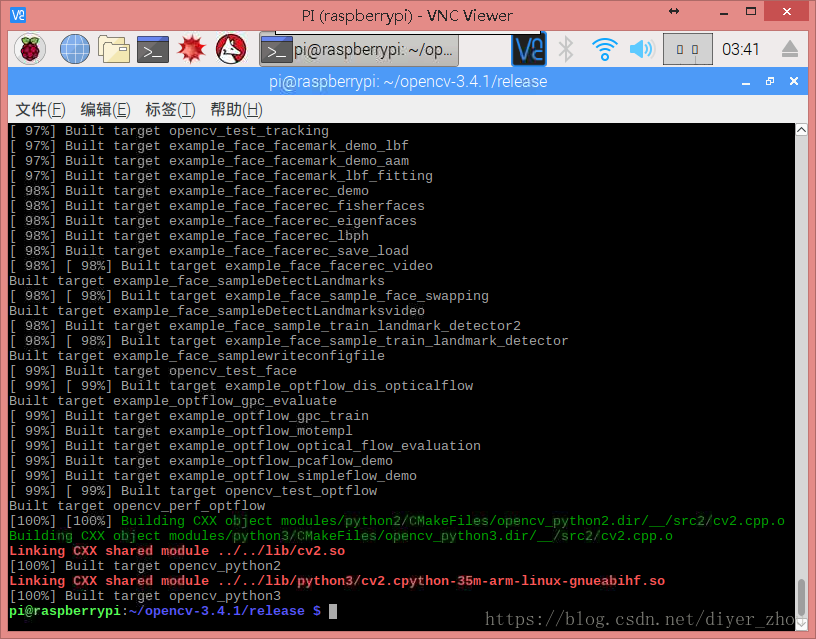
Task: Click the terminal scrollbar thumb
Action: point(801,596)
